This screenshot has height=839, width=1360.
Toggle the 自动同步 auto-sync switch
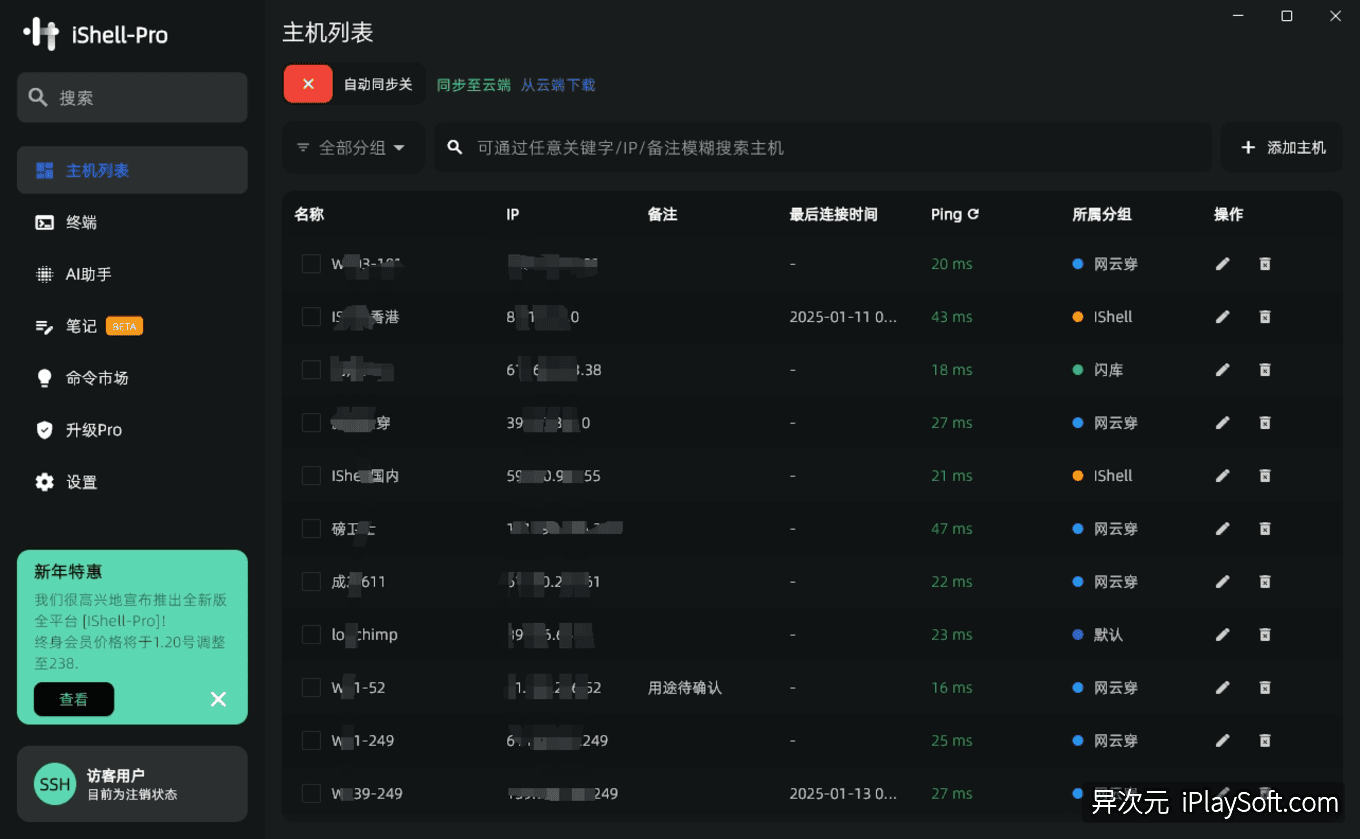(x=307, y=84)
